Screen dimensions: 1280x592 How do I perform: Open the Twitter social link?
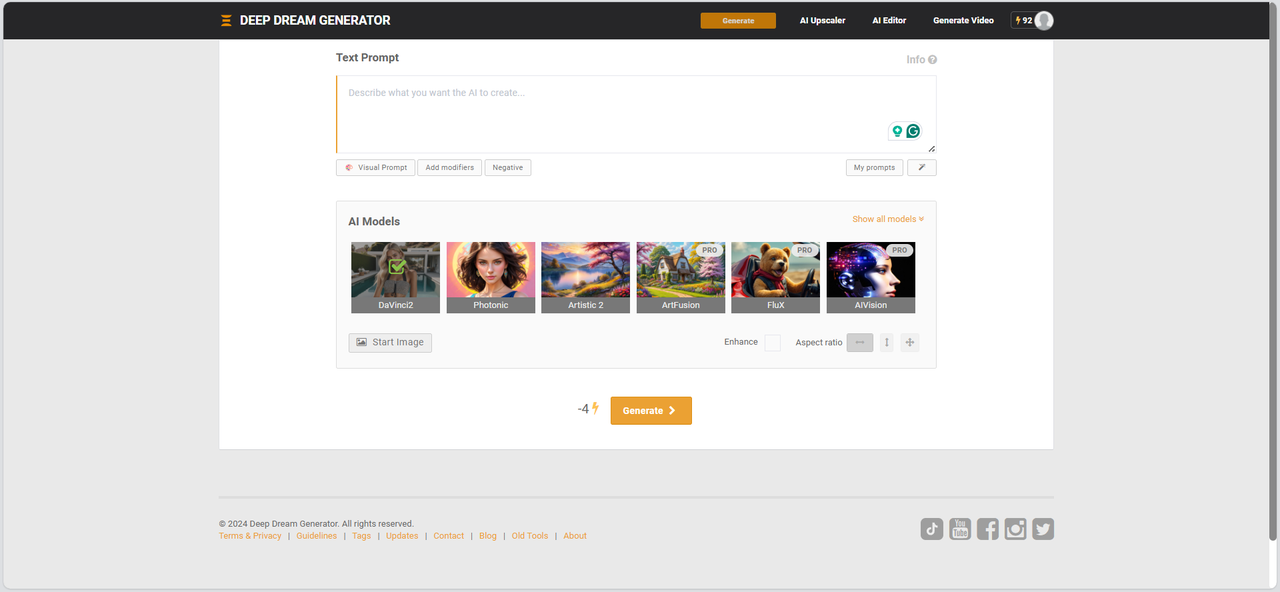coord(1043,529)
